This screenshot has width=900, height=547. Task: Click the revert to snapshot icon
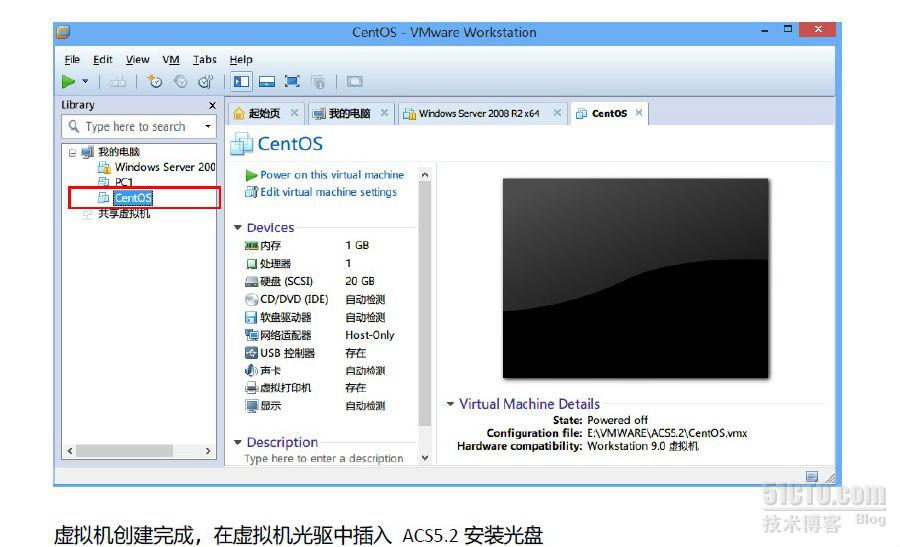(x=181, y=82)
